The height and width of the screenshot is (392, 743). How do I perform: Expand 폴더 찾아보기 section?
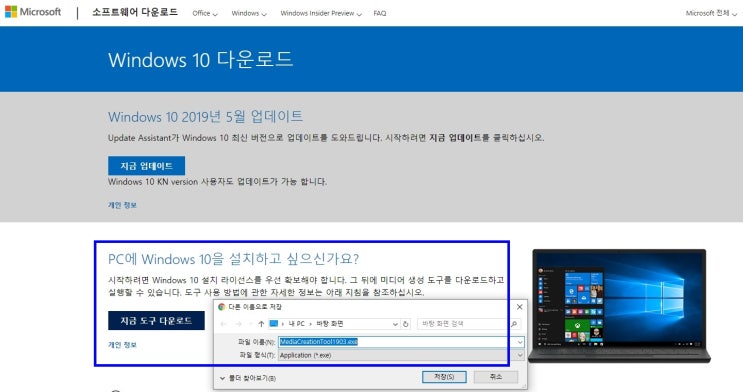click(247, 378)
